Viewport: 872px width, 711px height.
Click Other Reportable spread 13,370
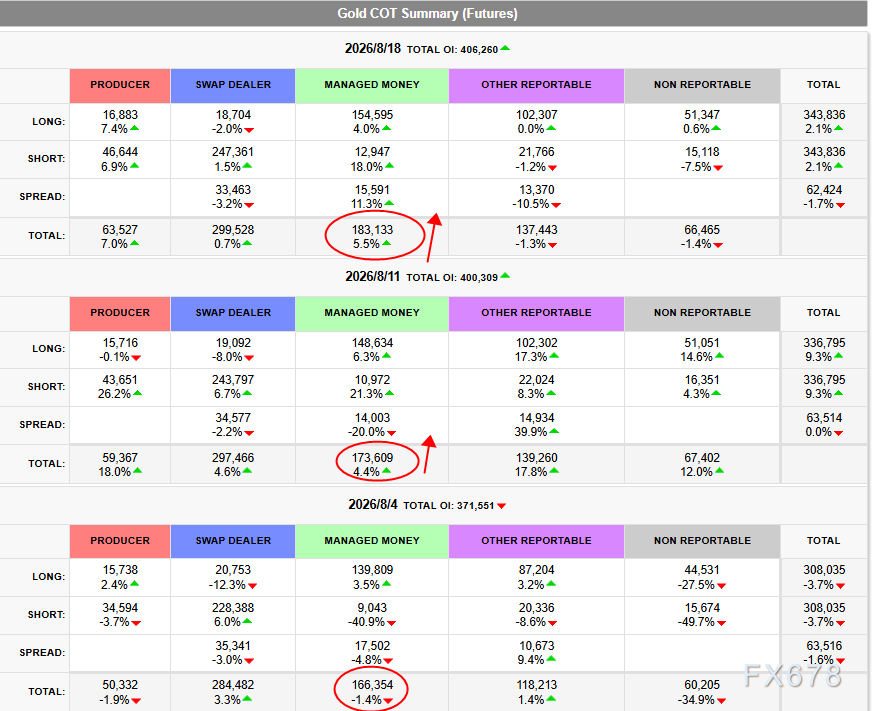(536, 190)
